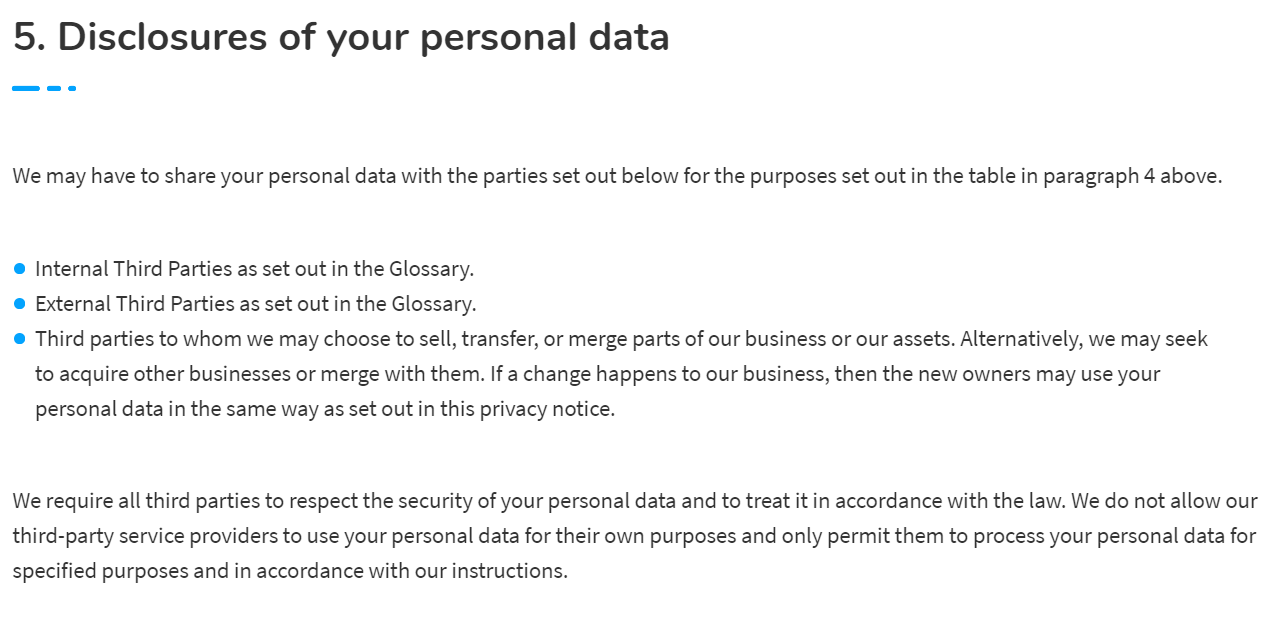
Task: Click the "5. Disclosures of your personal data" heading
Action: pos(341,38)
